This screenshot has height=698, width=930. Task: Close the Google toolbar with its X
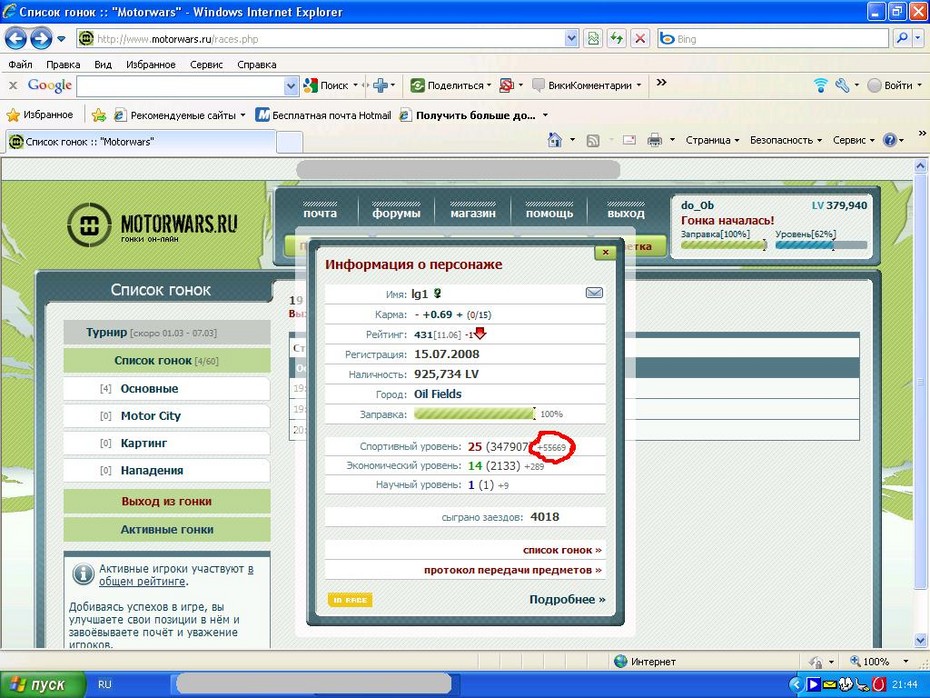pos(13,85)
